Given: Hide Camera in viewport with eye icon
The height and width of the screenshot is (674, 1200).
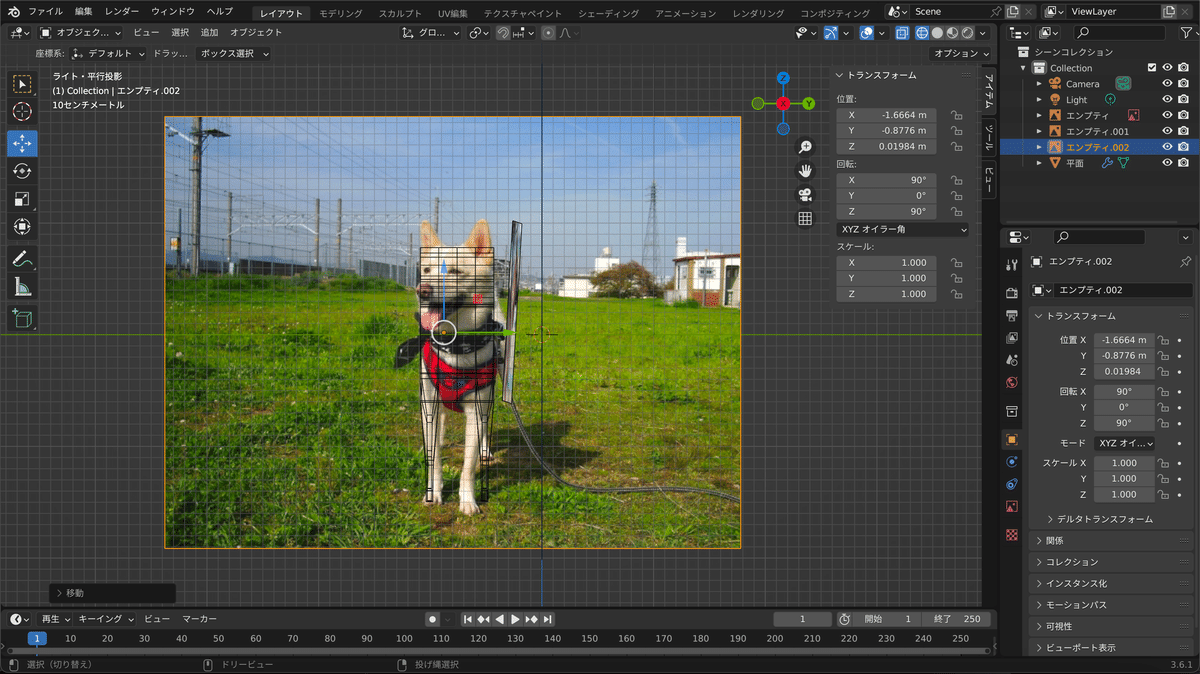Looking at the screenshot, I should point(1167,84).
